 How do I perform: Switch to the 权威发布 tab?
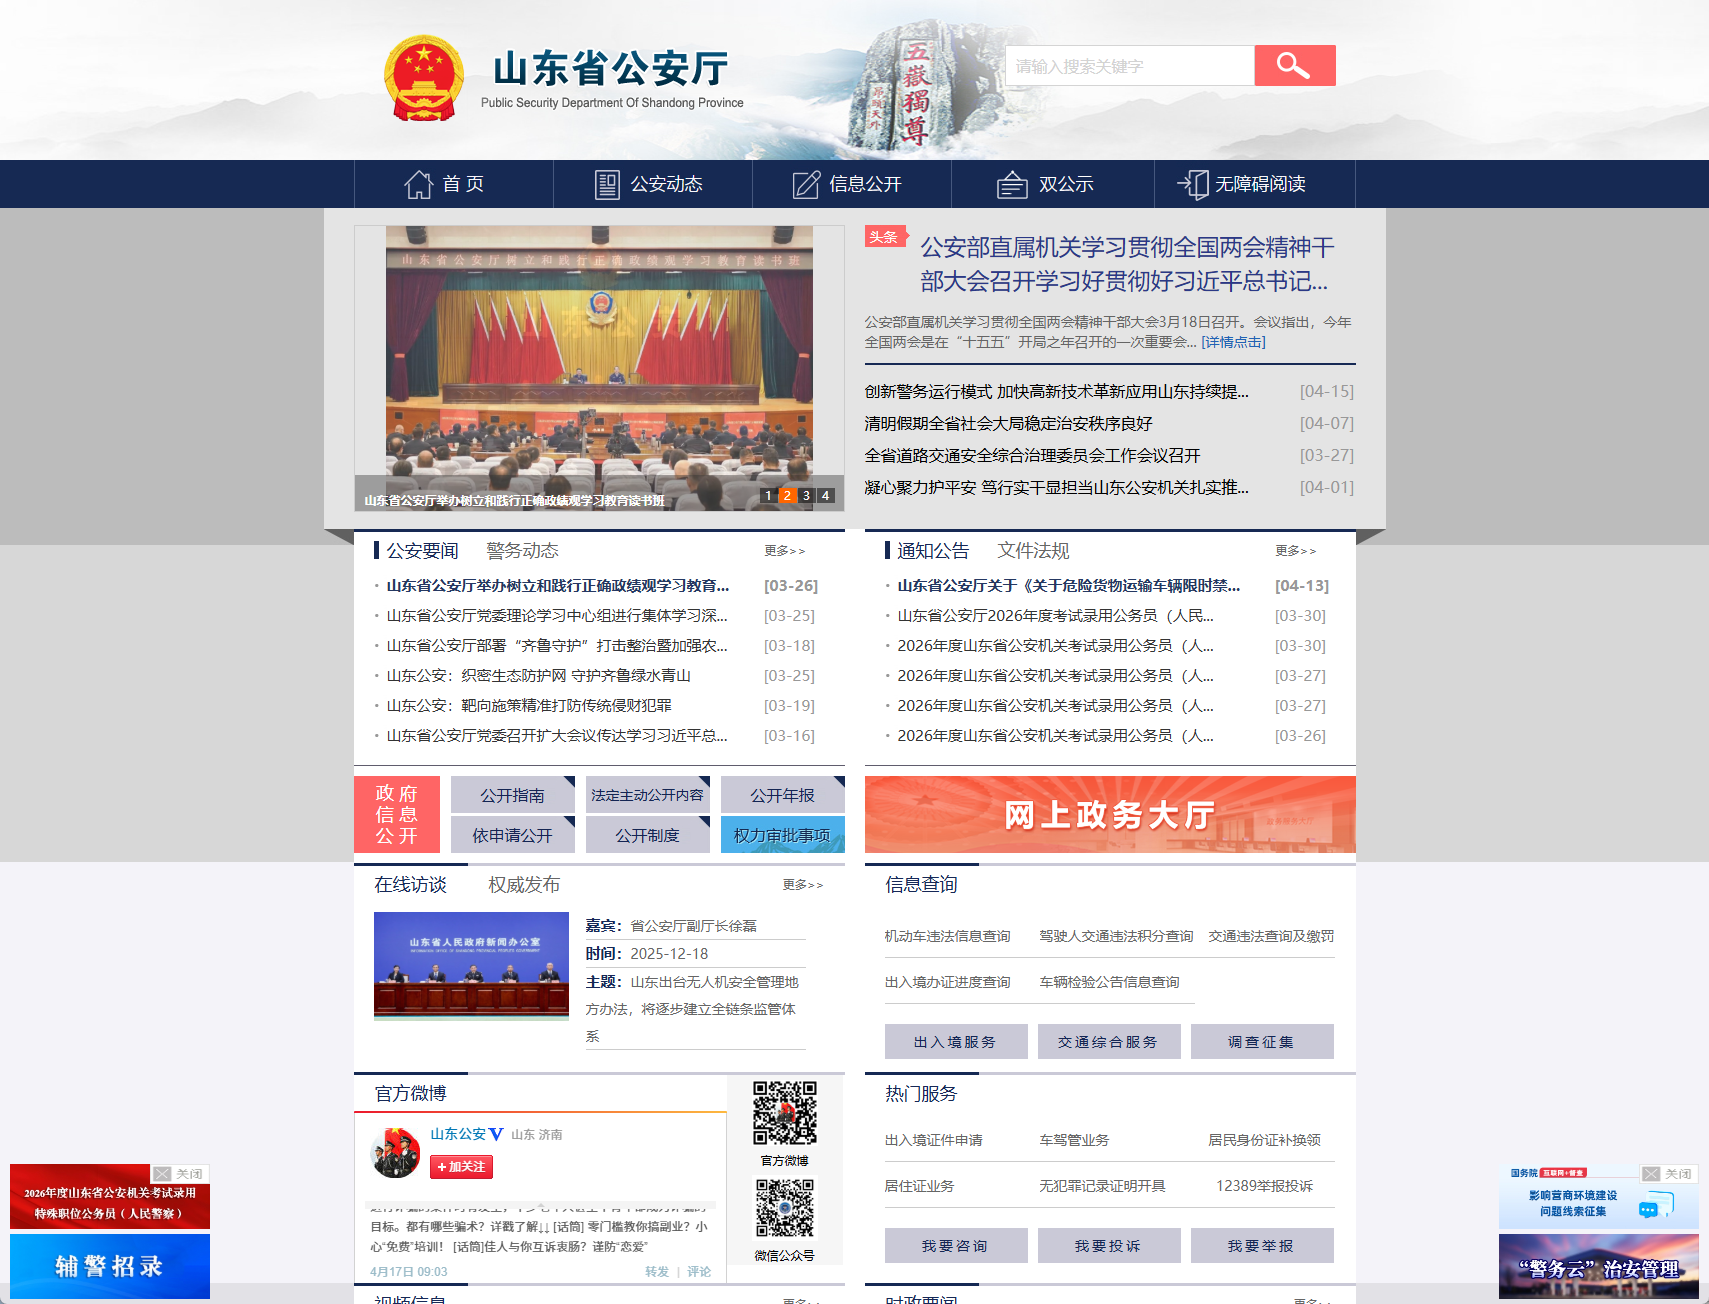[524, 884]
